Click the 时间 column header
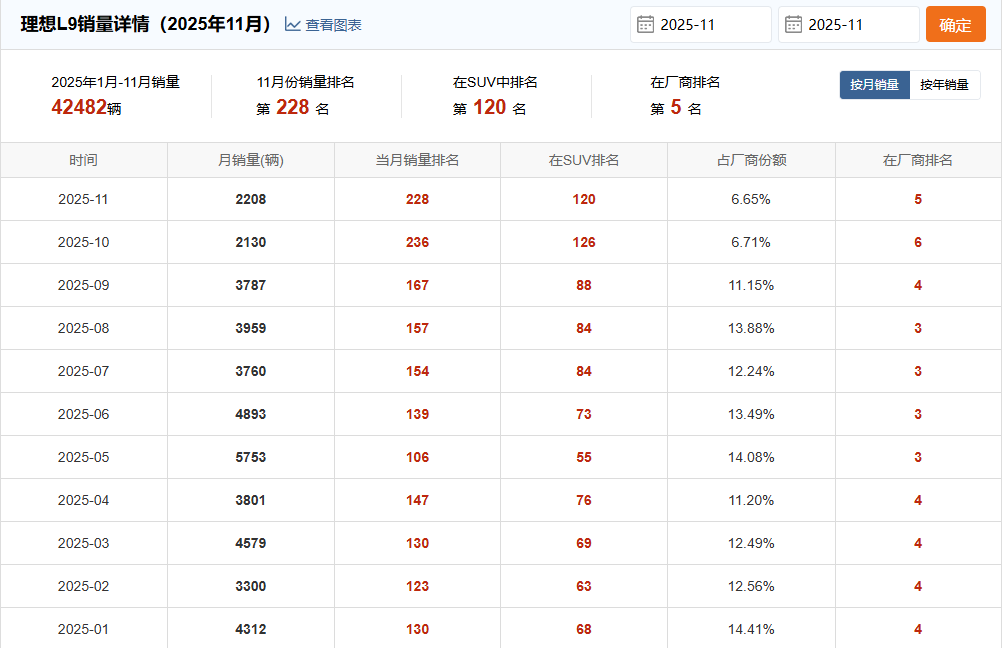 click(84, 160)
